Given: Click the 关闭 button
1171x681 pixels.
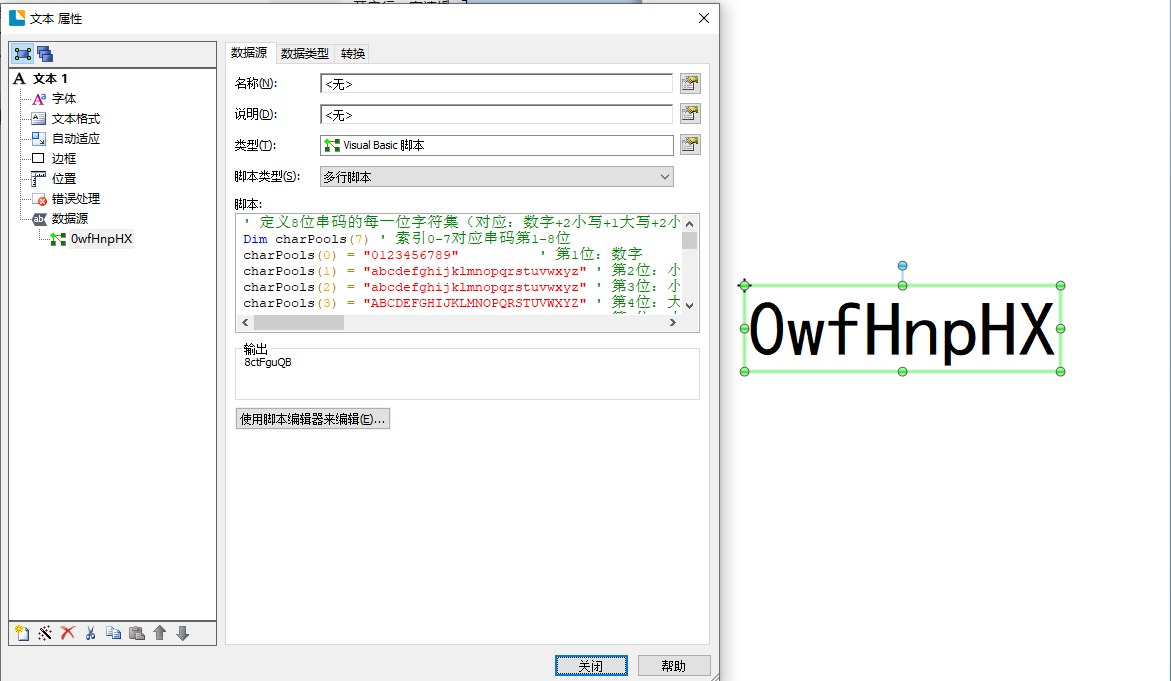Looking at the screenshot, I should coord(591,666).
